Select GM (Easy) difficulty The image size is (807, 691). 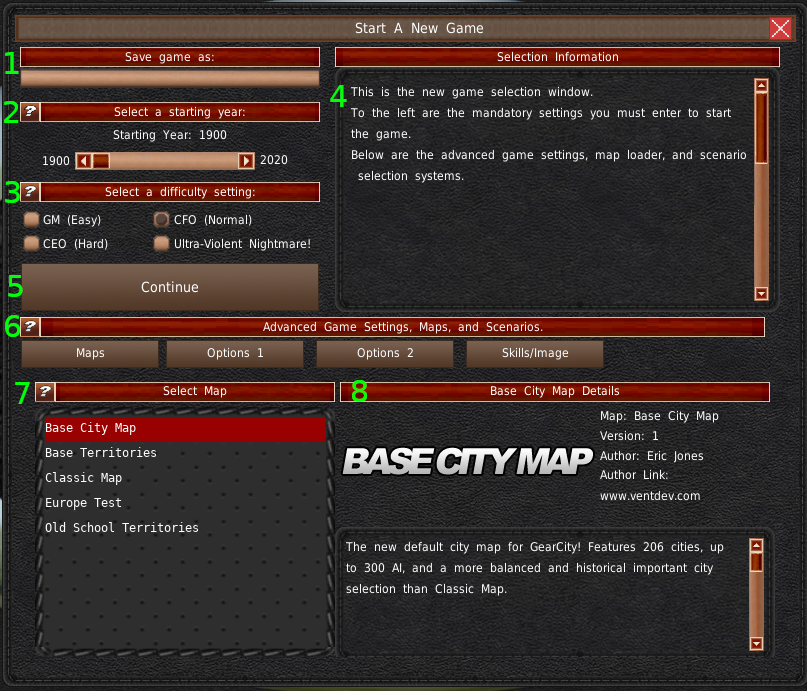point(32,220)
